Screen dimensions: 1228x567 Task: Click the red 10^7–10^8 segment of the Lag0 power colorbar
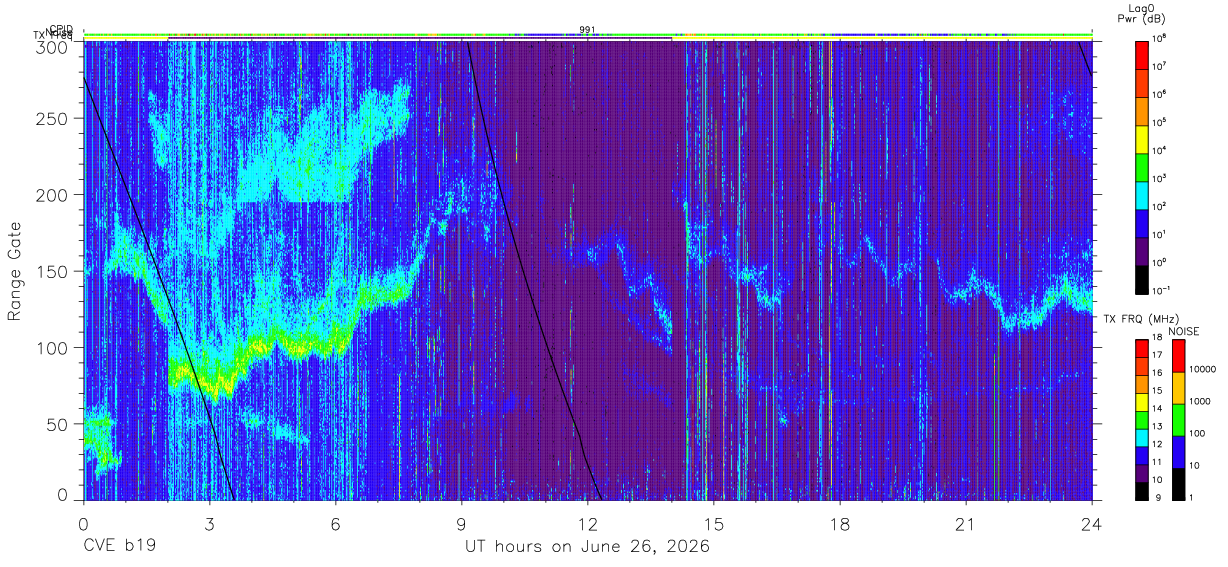(1142, 53)
